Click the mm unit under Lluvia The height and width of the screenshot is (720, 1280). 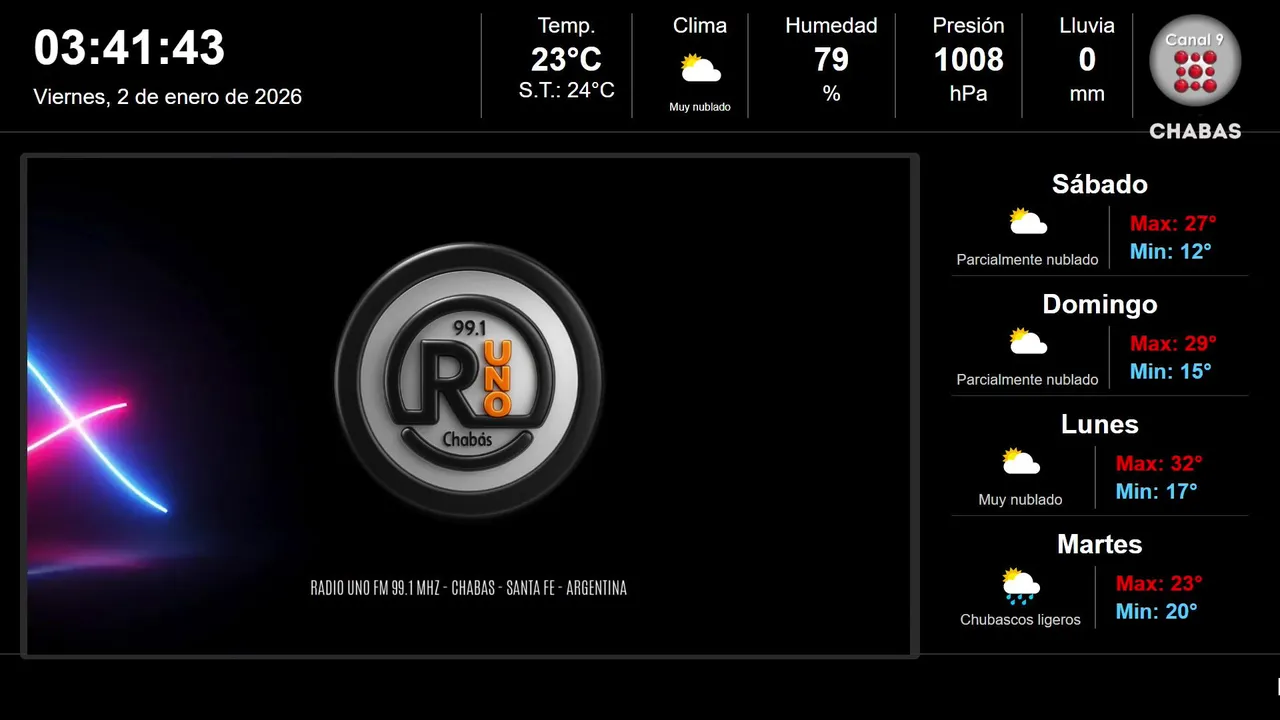coord(1087,95)
